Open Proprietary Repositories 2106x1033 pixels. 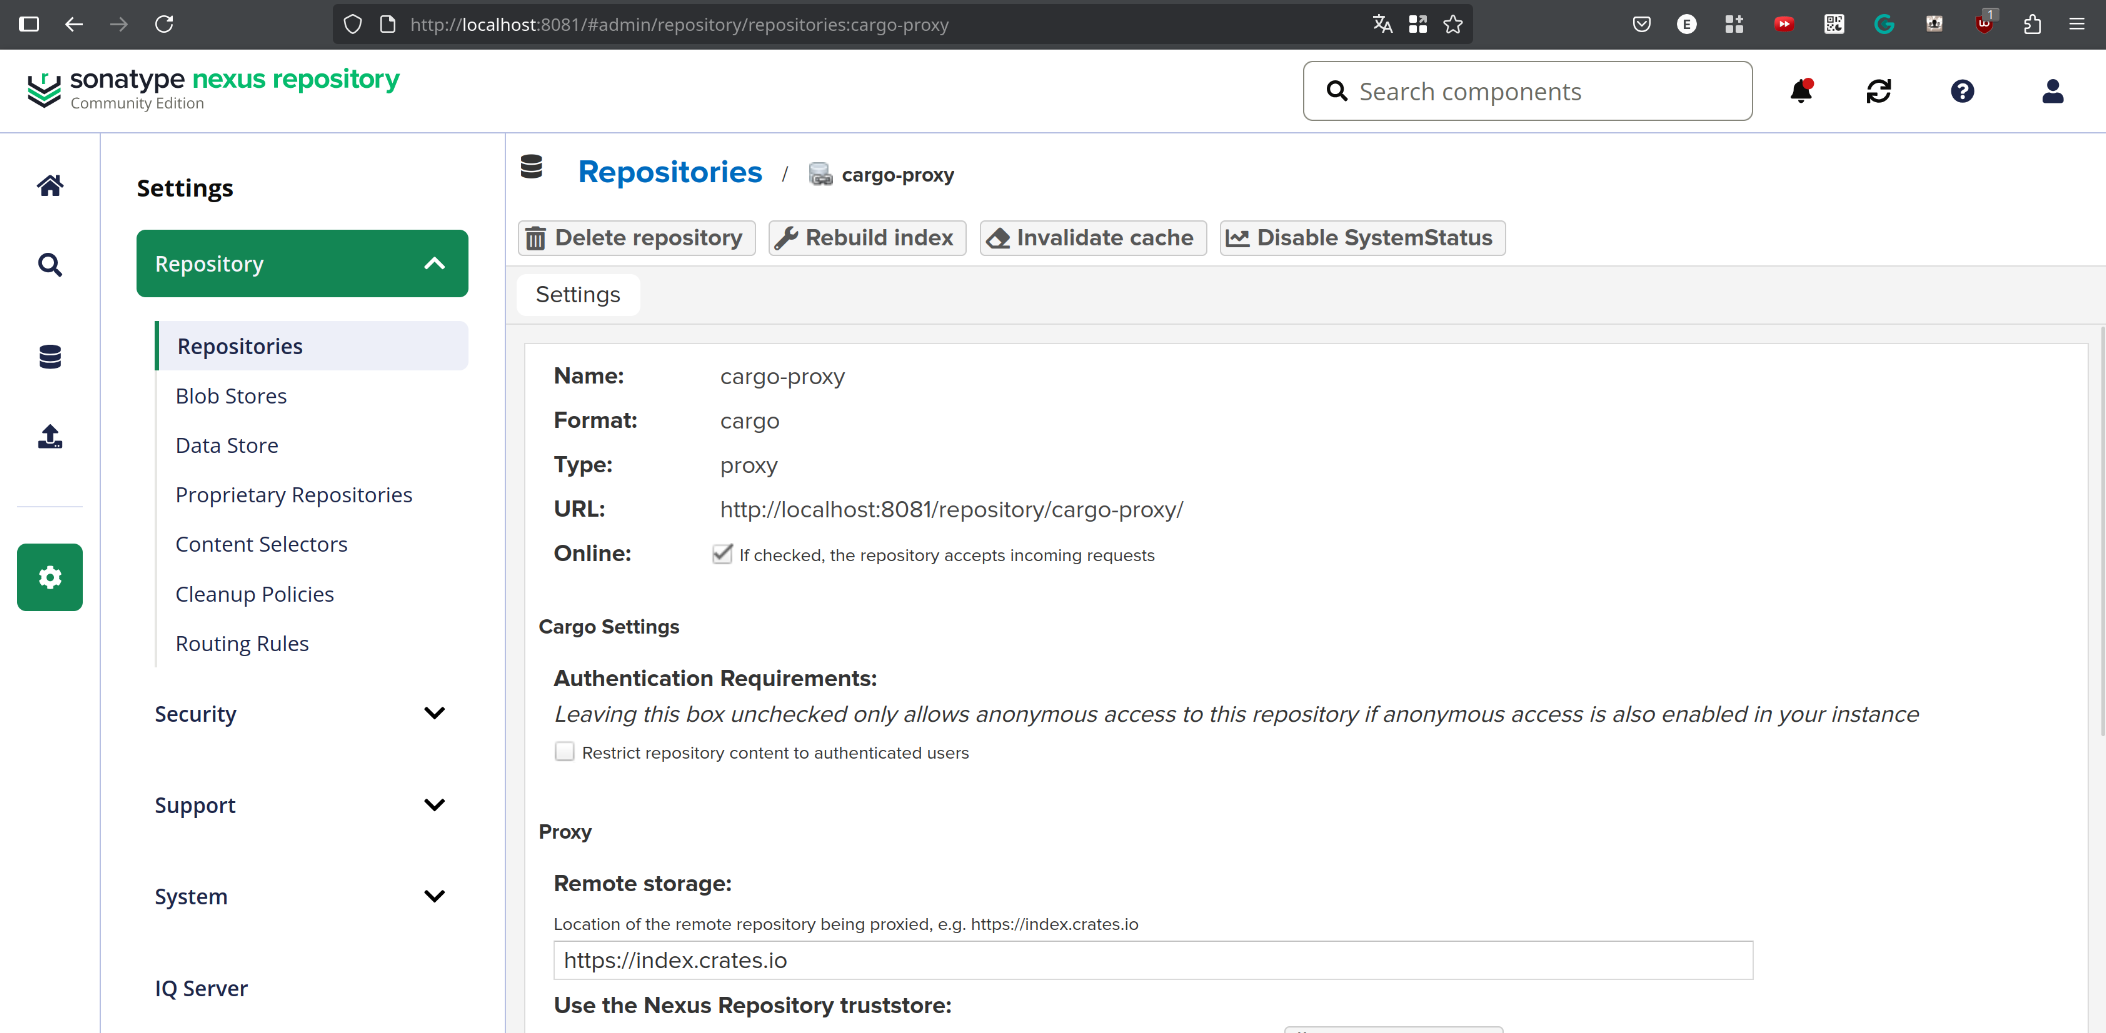[294, 495]
